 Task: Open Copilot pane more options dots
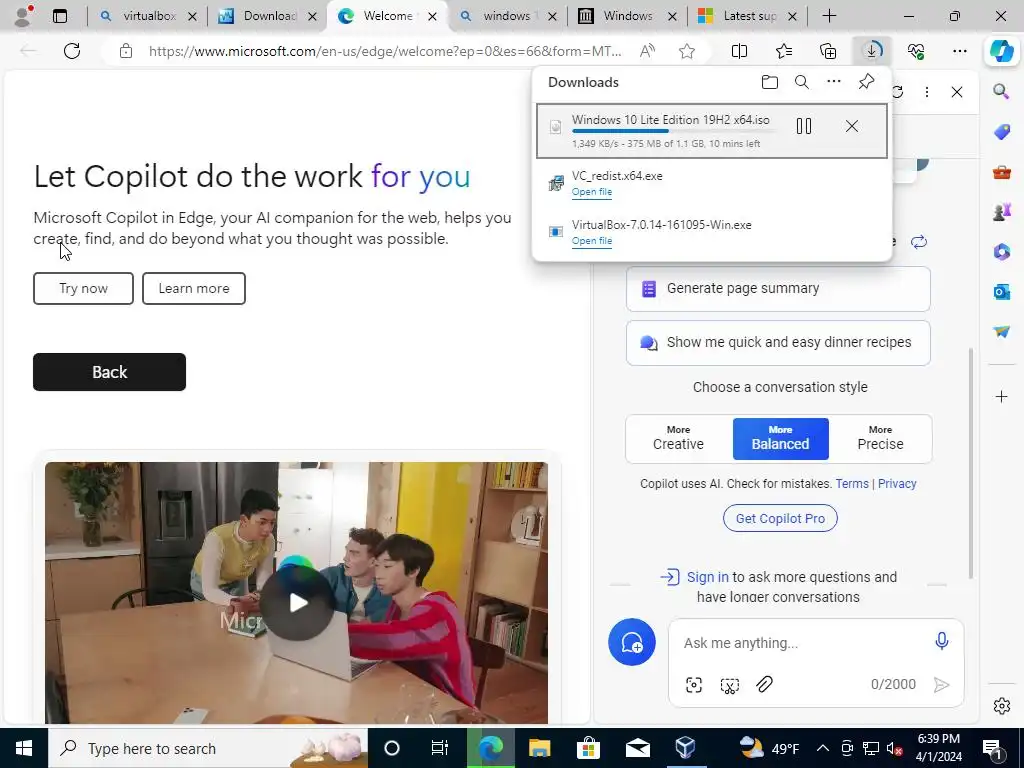pyautogui.click(x=927, y=92)
